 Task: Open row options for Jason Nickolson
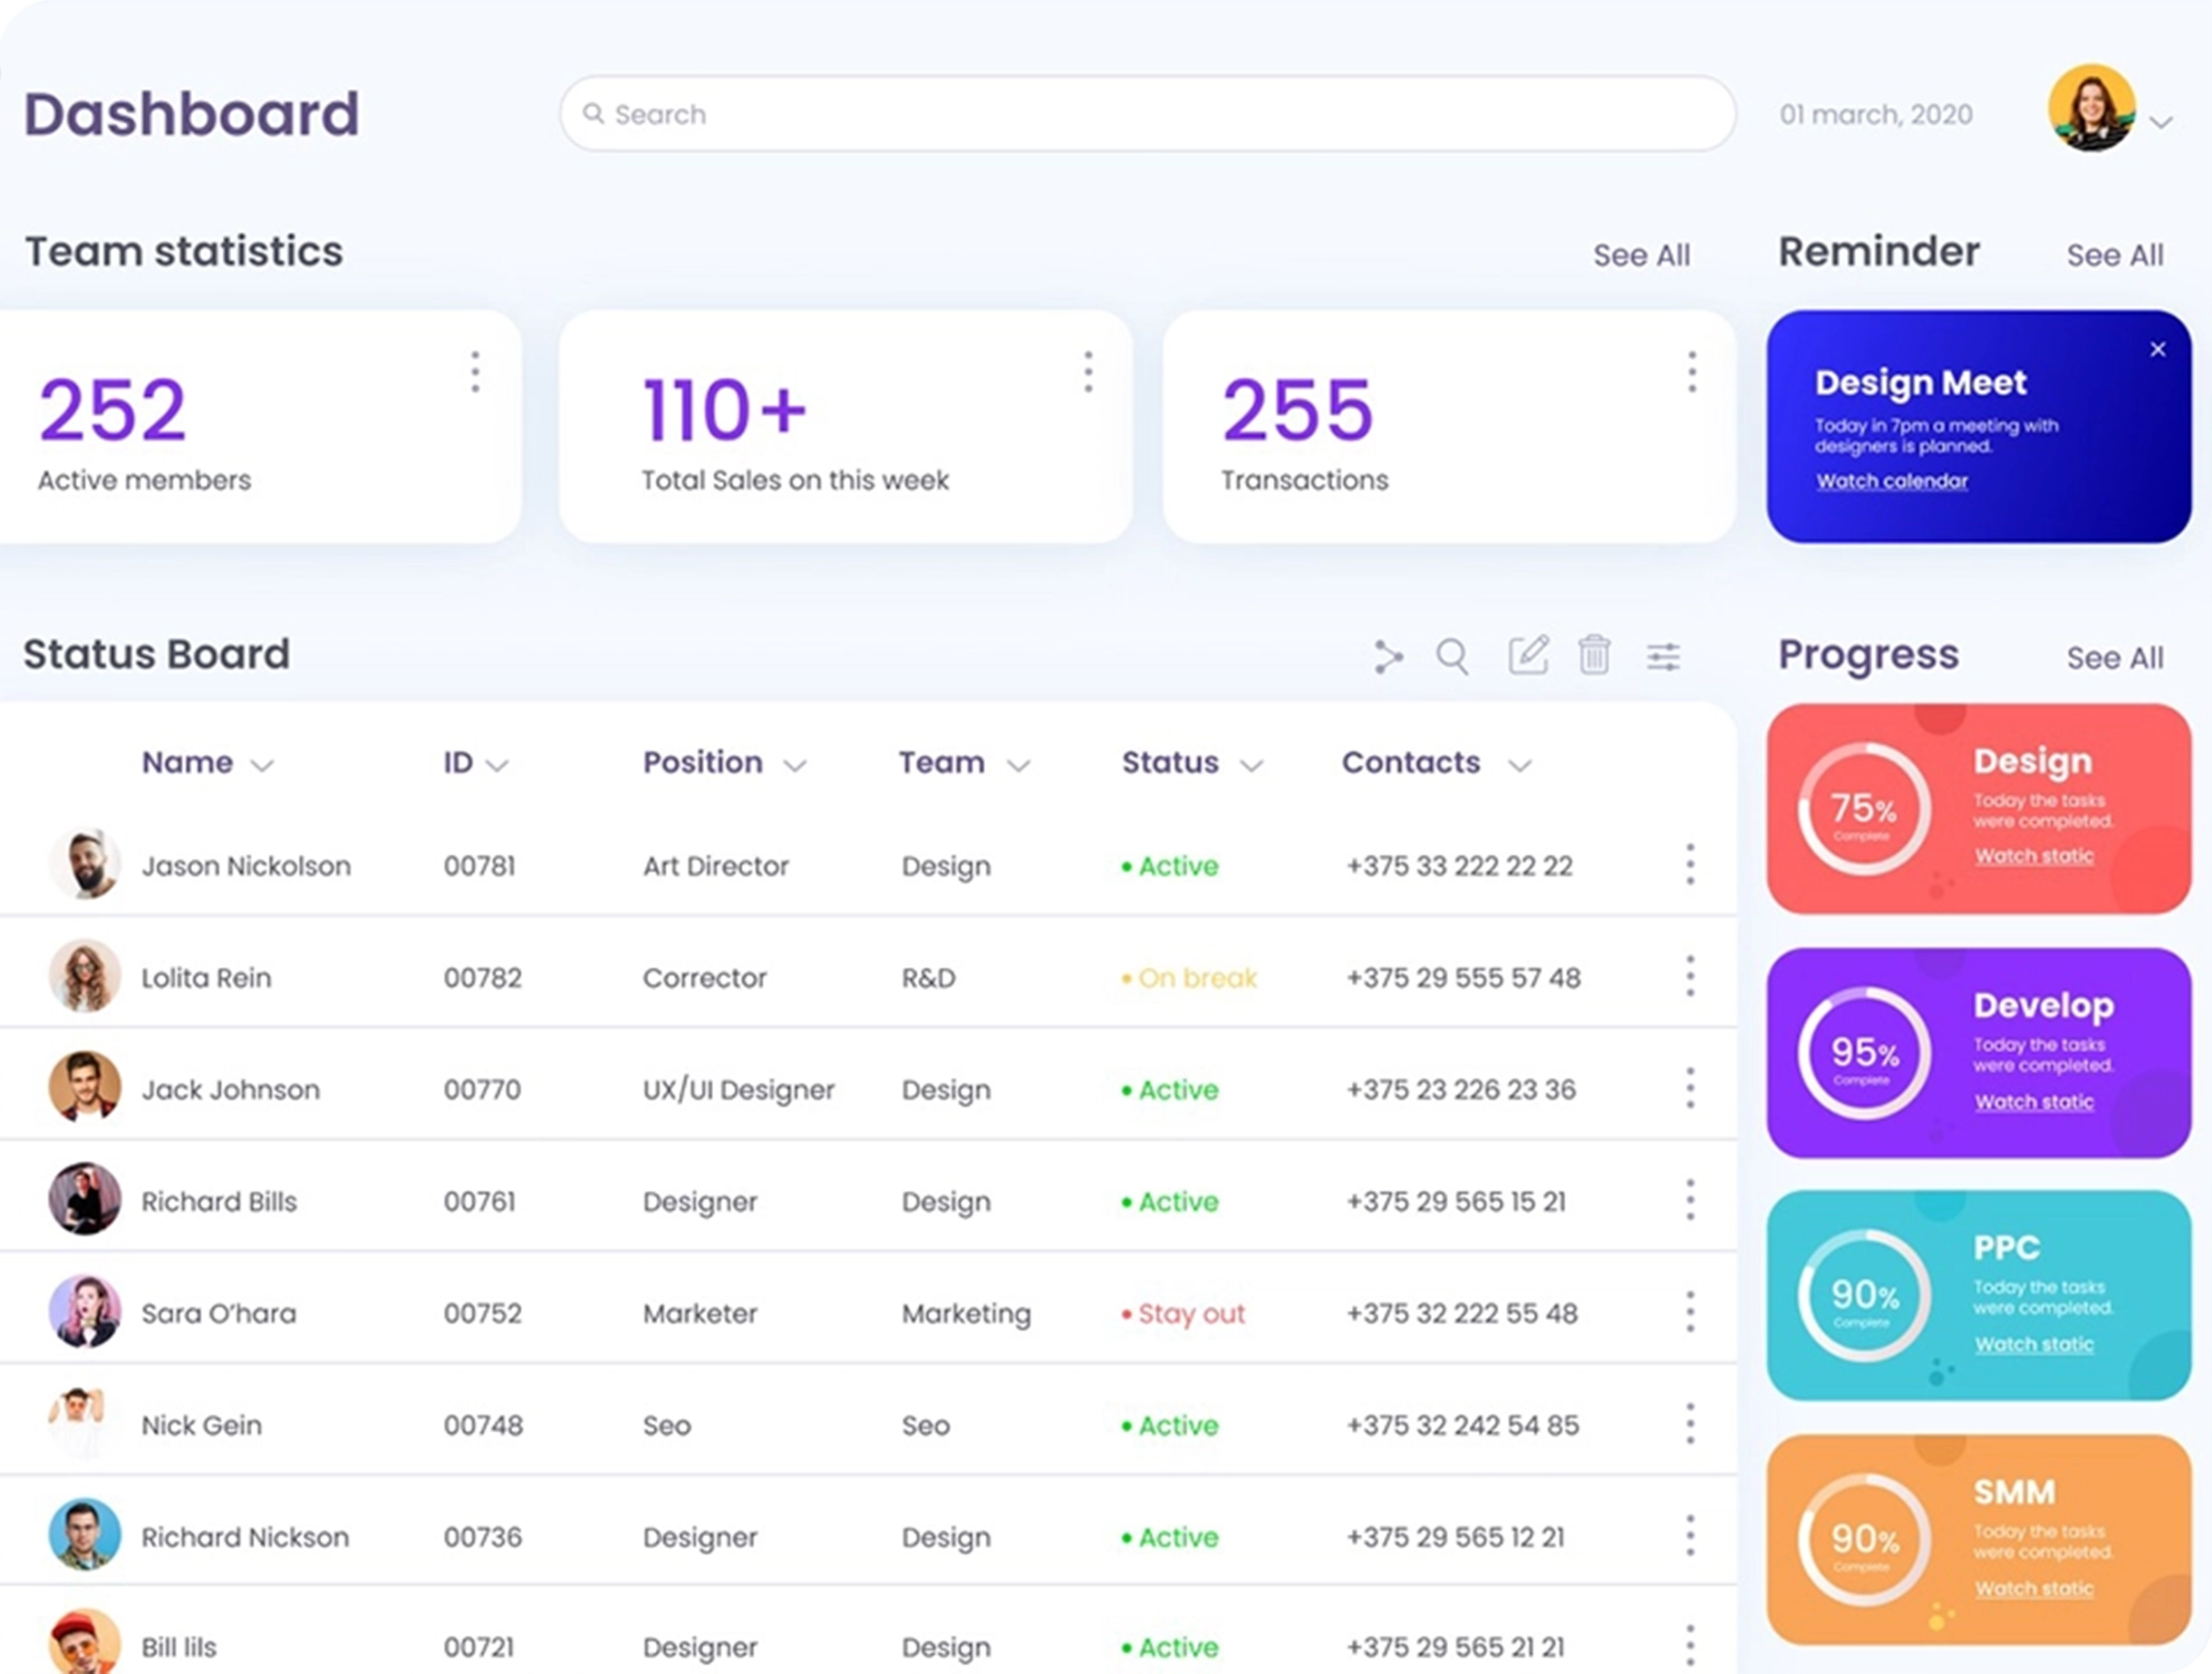point(1690,864)
